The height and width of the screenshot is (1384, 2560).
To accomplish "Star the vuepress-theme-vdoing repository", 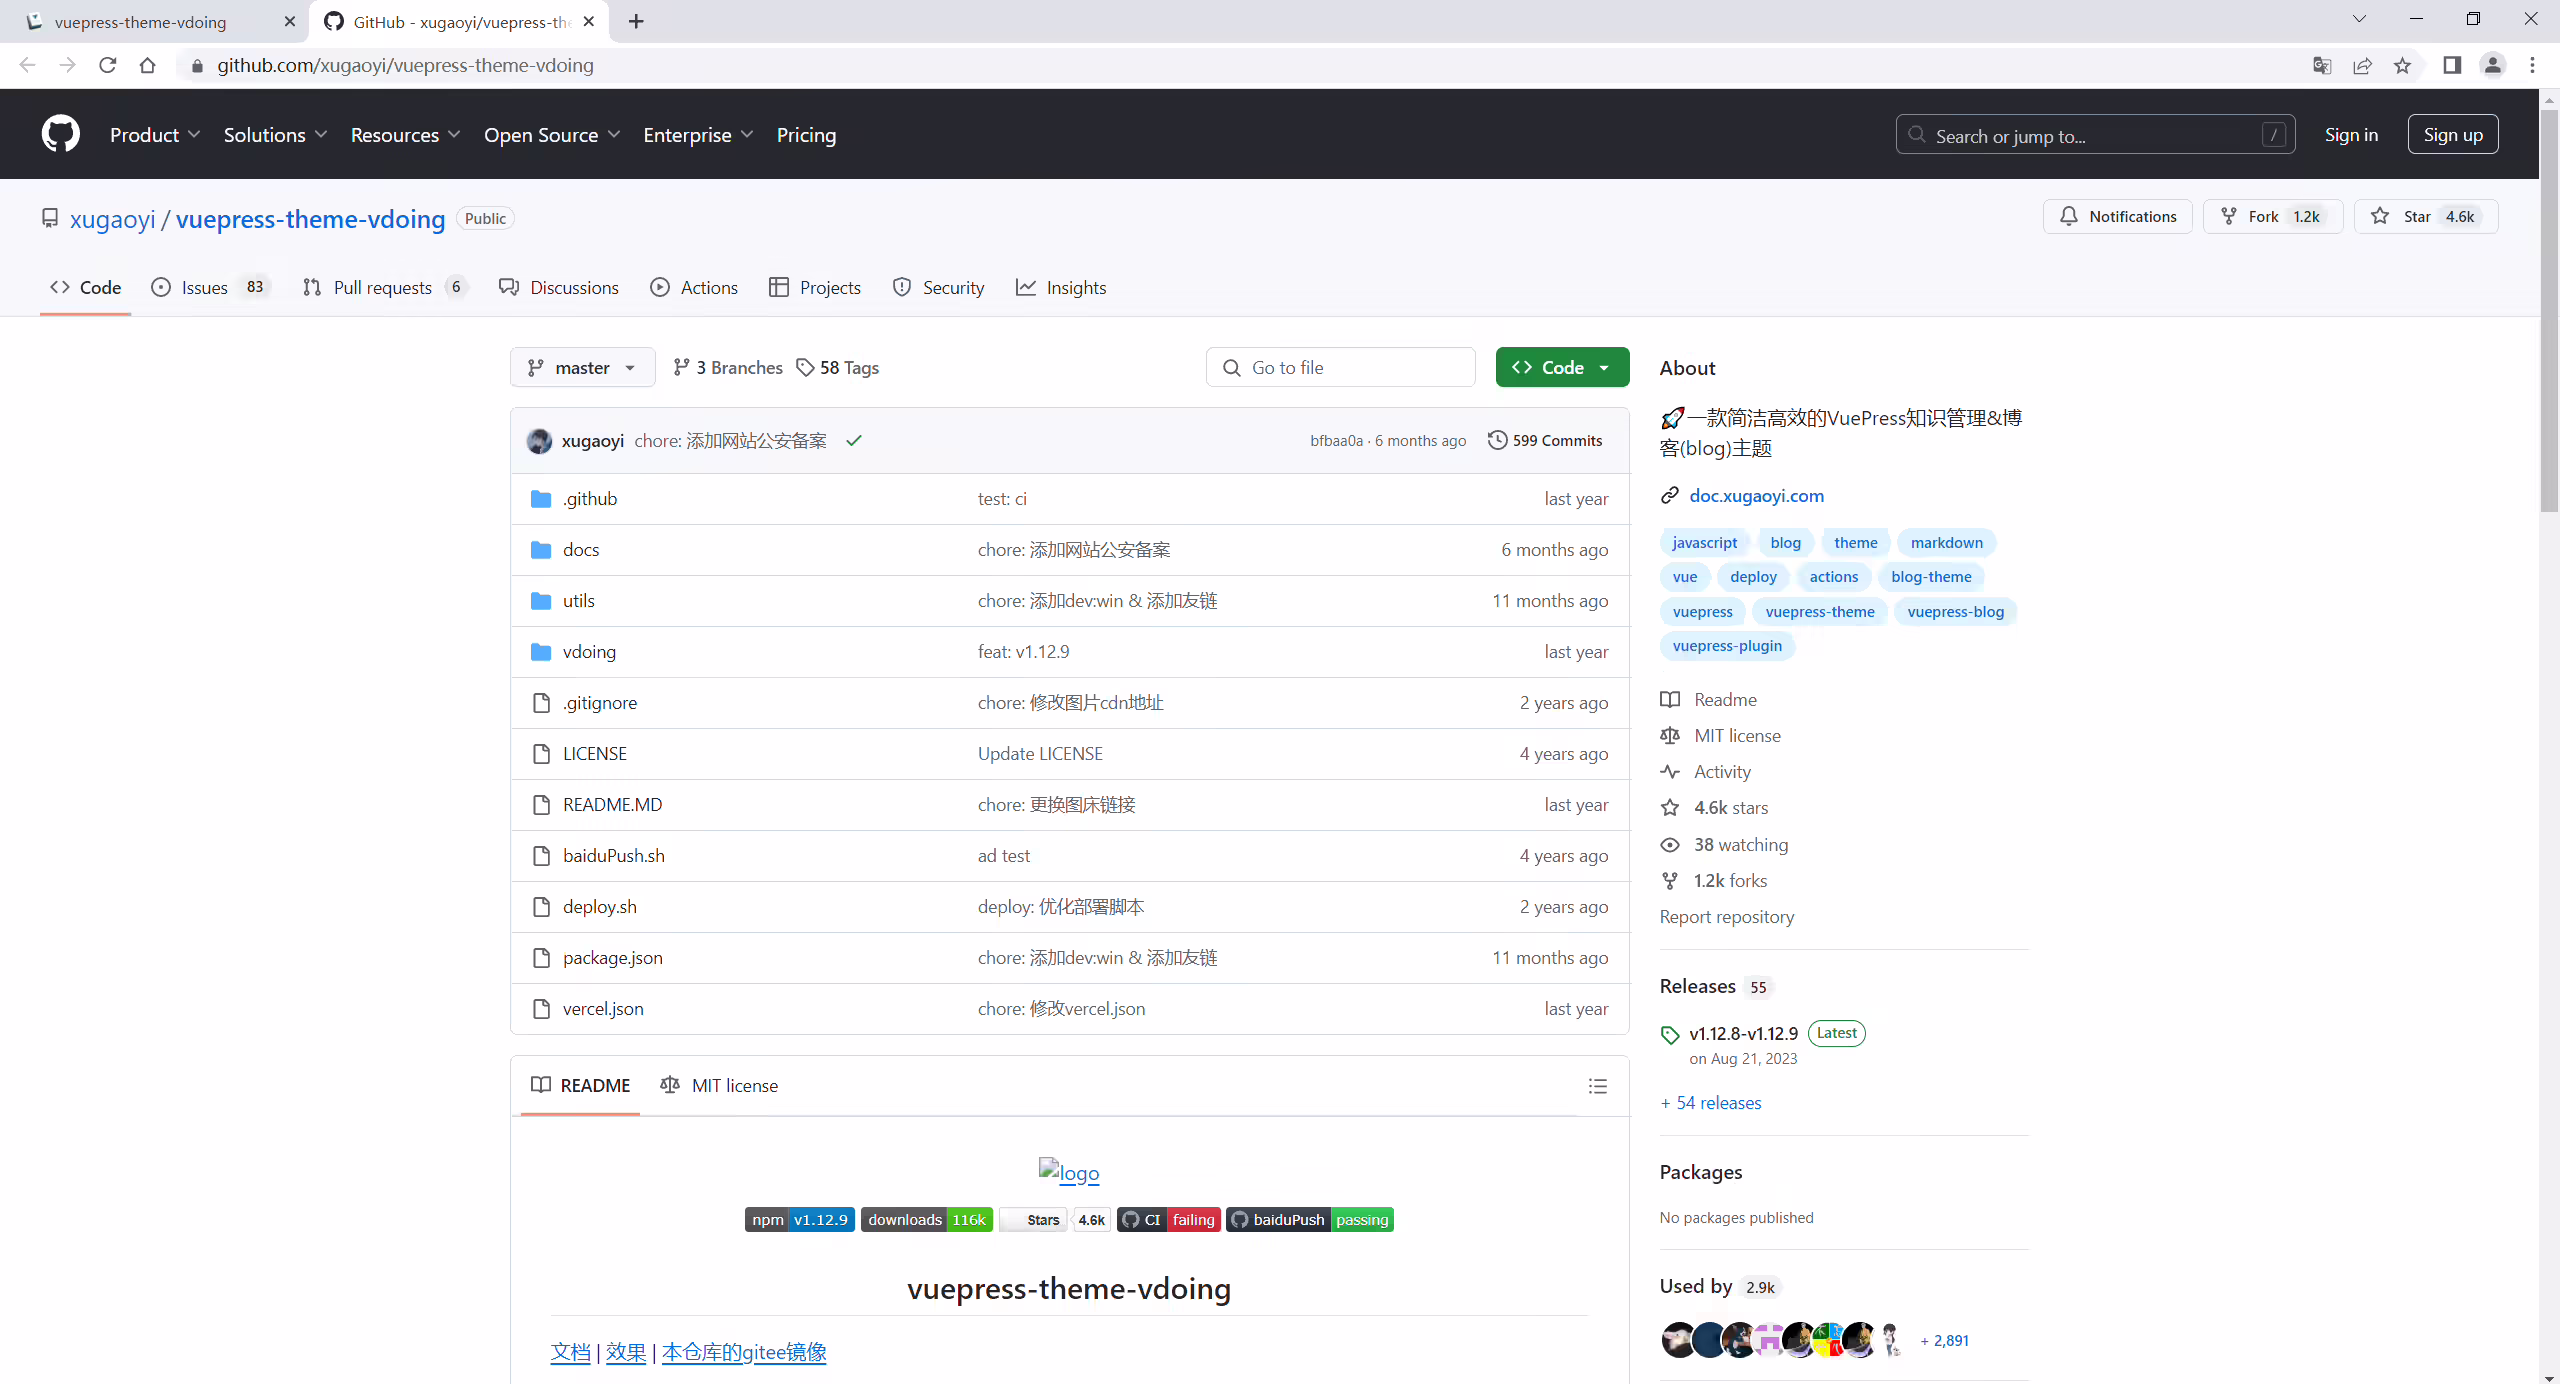I will tap(2425, 217).
